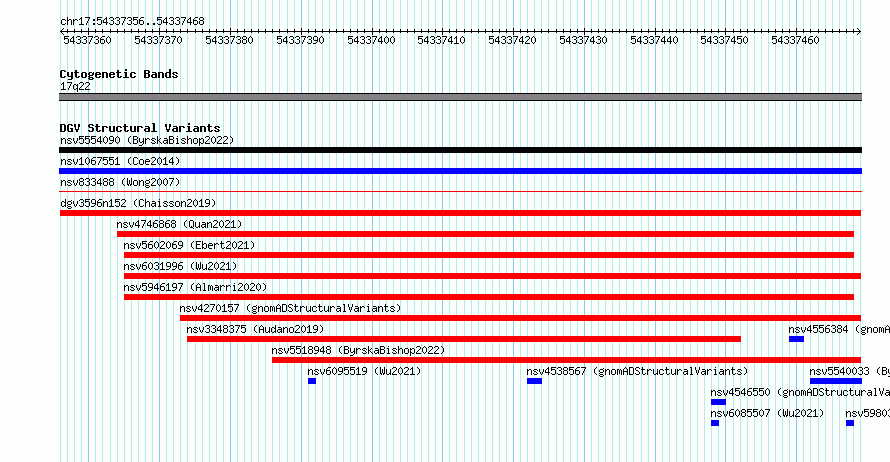Click ruler position 54337430

click(583, 40)
